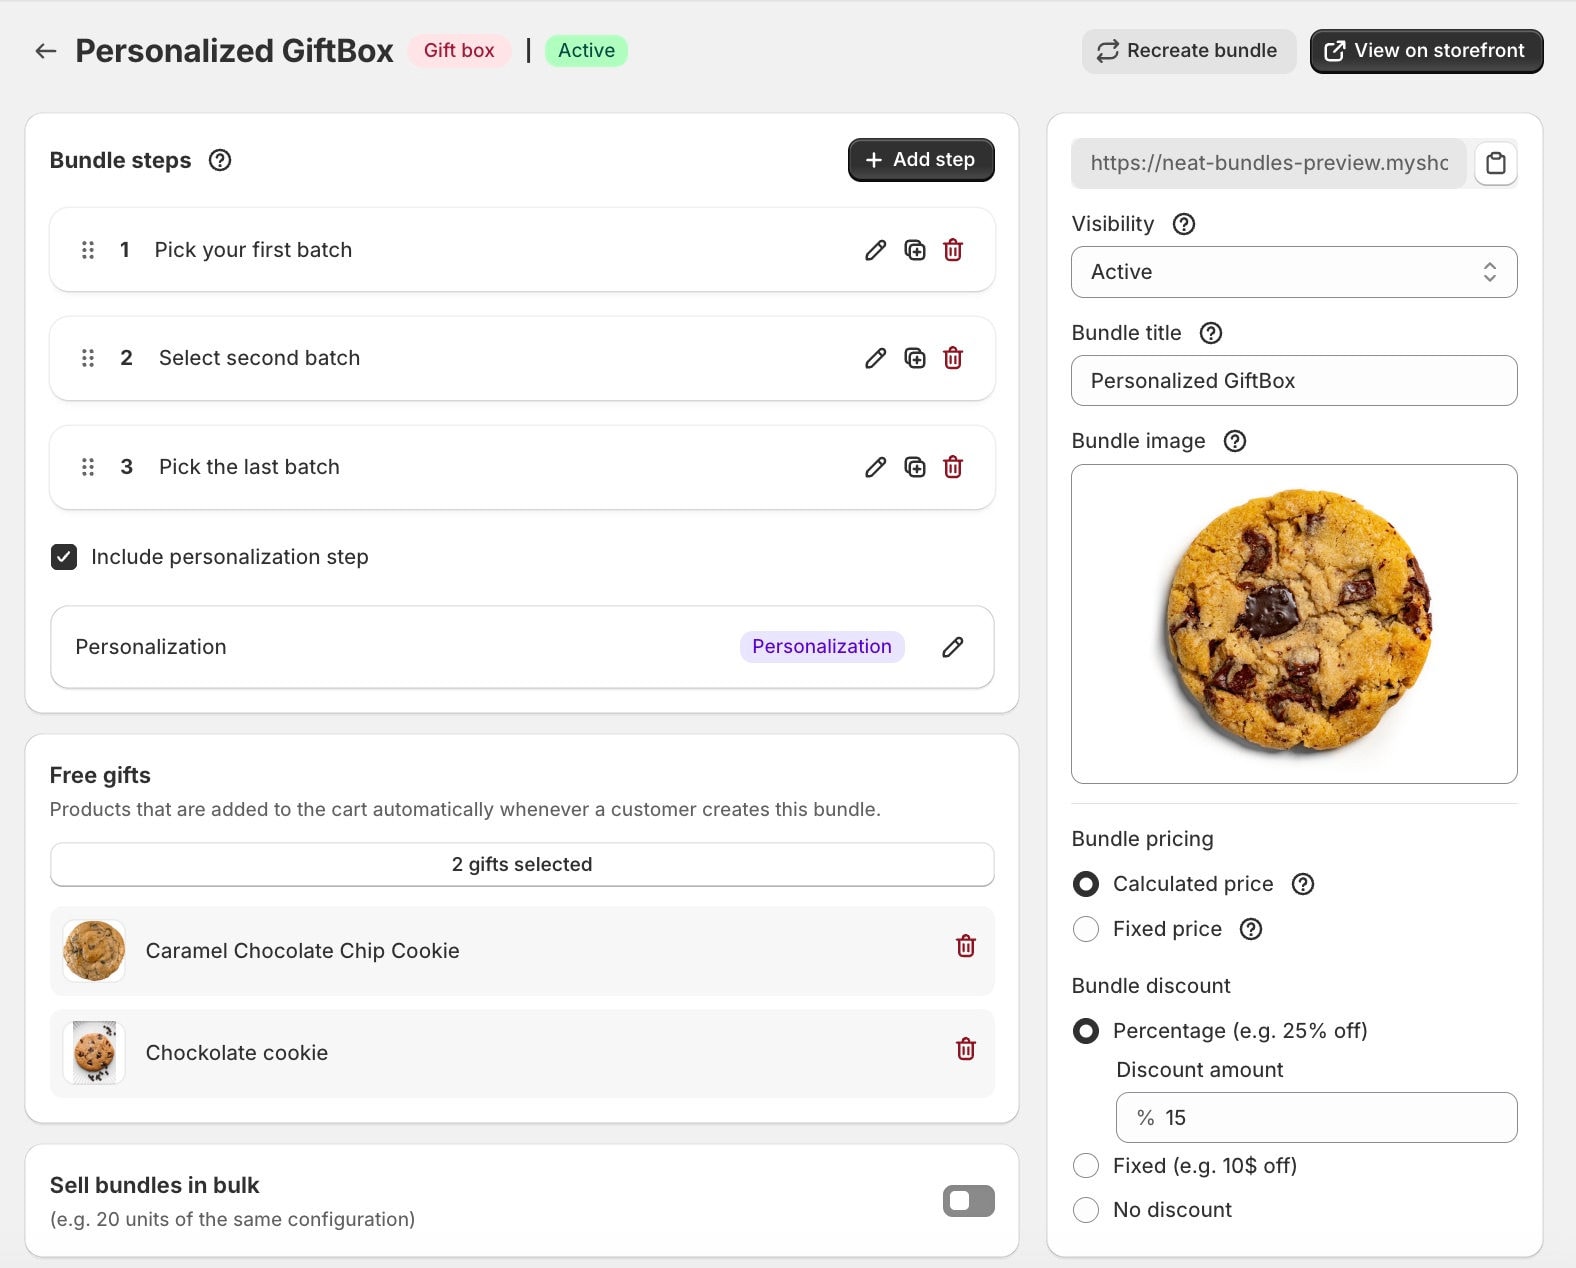Image resolution: width=1576 pixels, height=1268 pixels.
Task: Click Caramel Chocolate Chip Cookie thumbnail
Action: pos(94,951)
